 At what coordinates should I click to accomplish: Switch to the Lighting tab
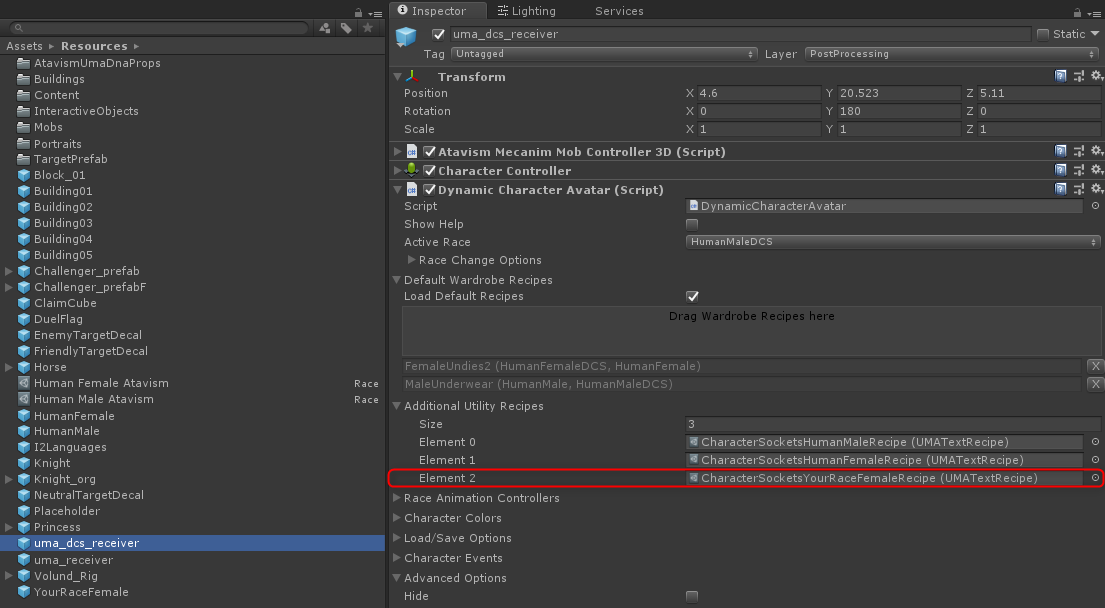[x=532, y=11]
